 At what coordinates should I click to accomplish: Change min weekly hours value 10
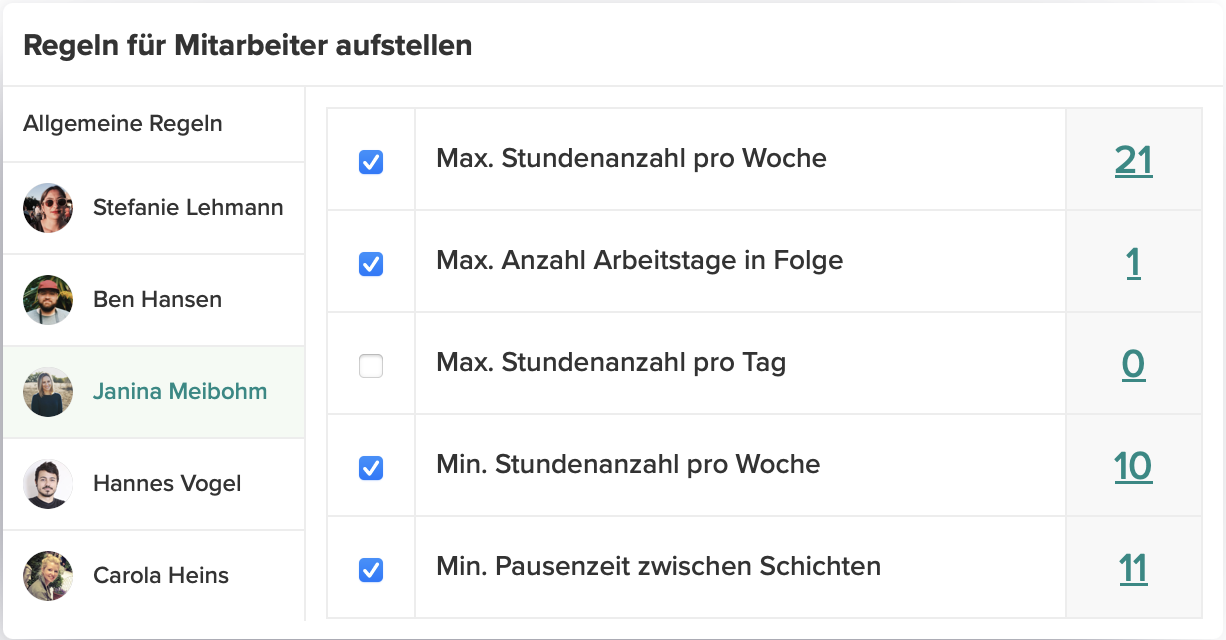point(1133,466)
